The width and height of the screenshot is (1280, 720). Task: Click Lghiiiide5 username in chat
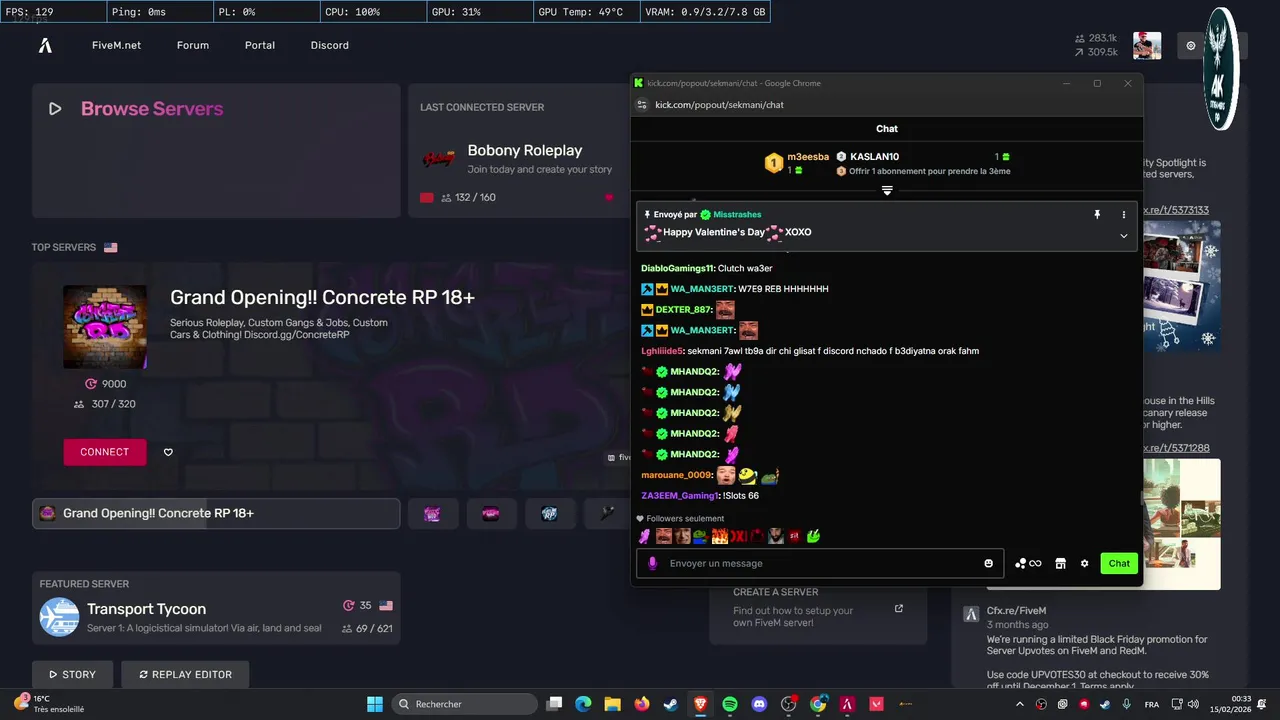661,351
